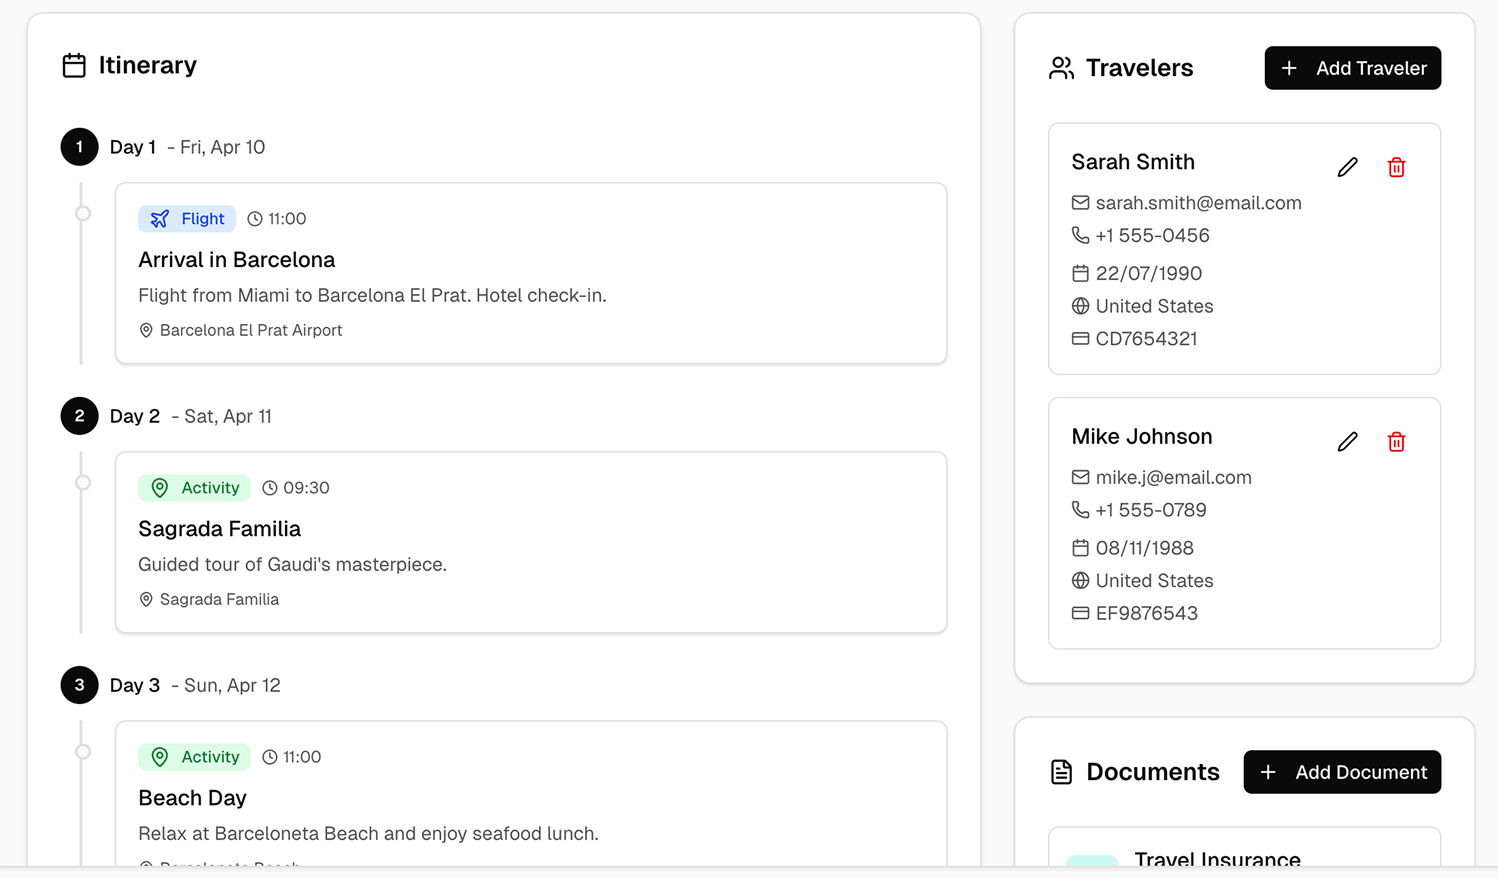Click the Travelers people icon
The image size is (1498, 878).
pos(1061,68)
